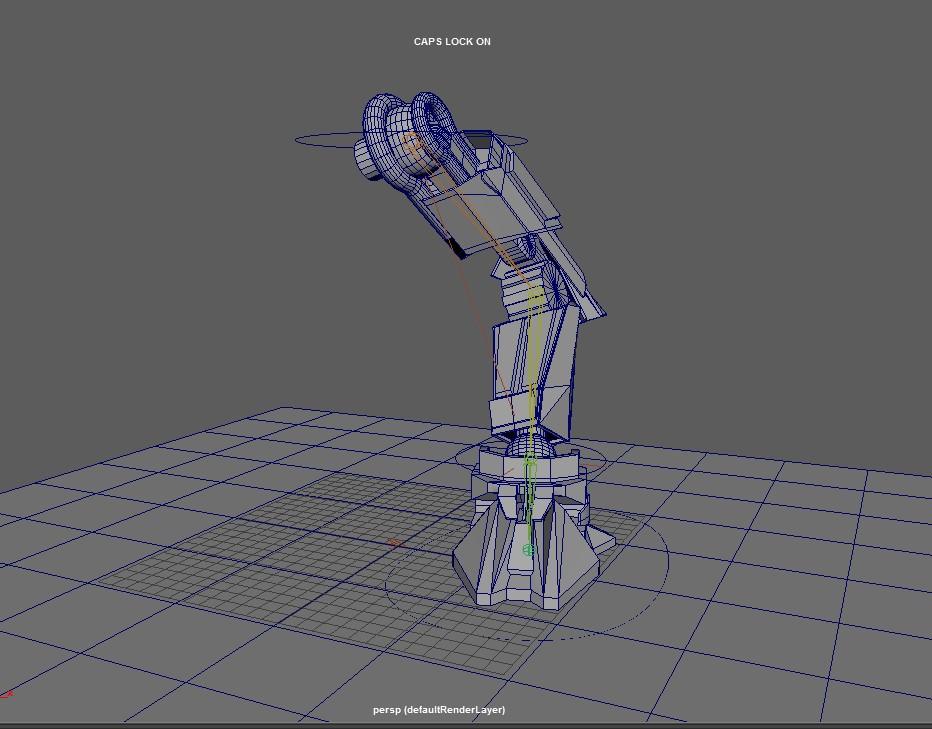Click the "CAPS LOCK ON" heads-up message
This screenshot has height=729, width=932.
pos(452,42)
